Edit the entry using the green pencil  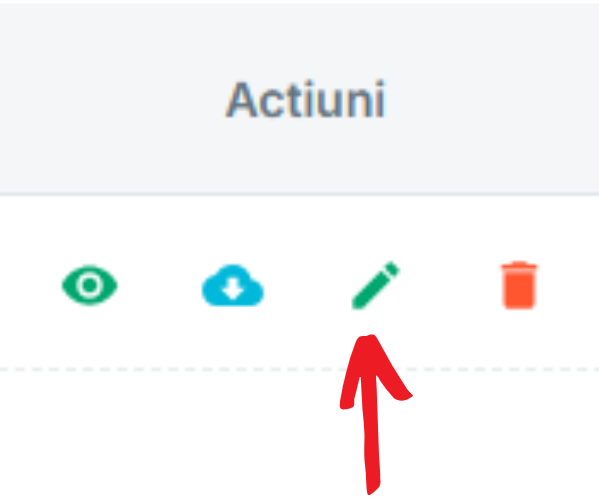(376, 285)
